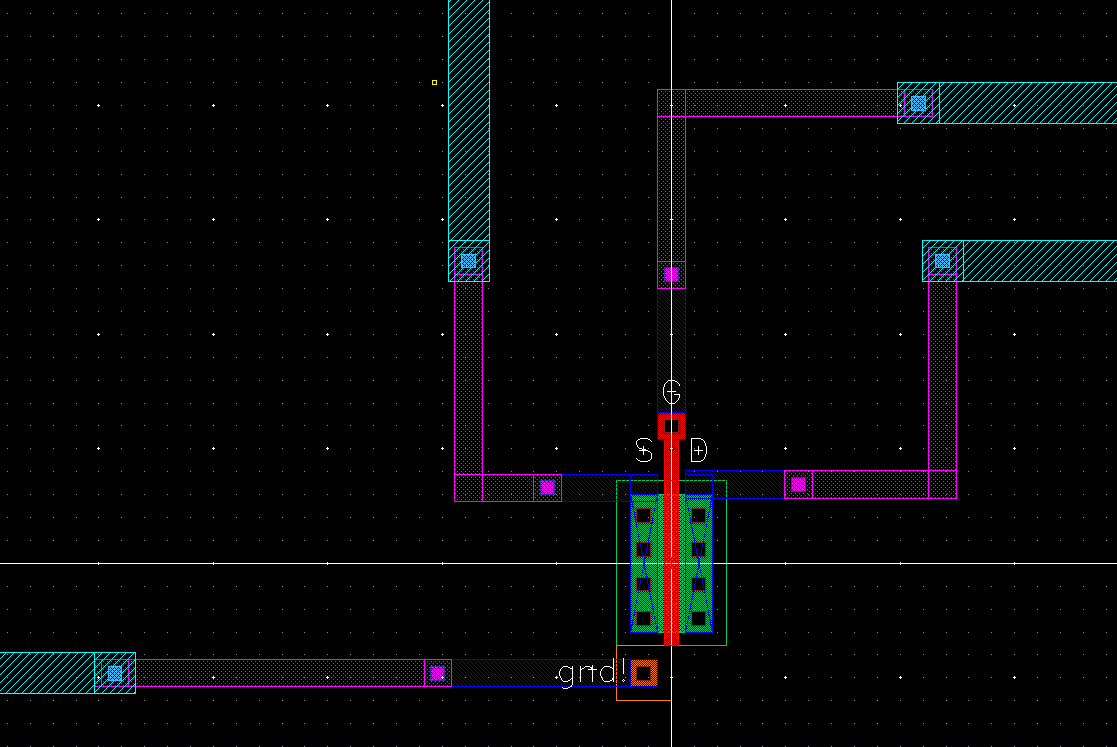Select the bottommost contact in the source column
The width and height of the screenshot is (1117, 747).
pyautogui.click(x=643, y=618)
